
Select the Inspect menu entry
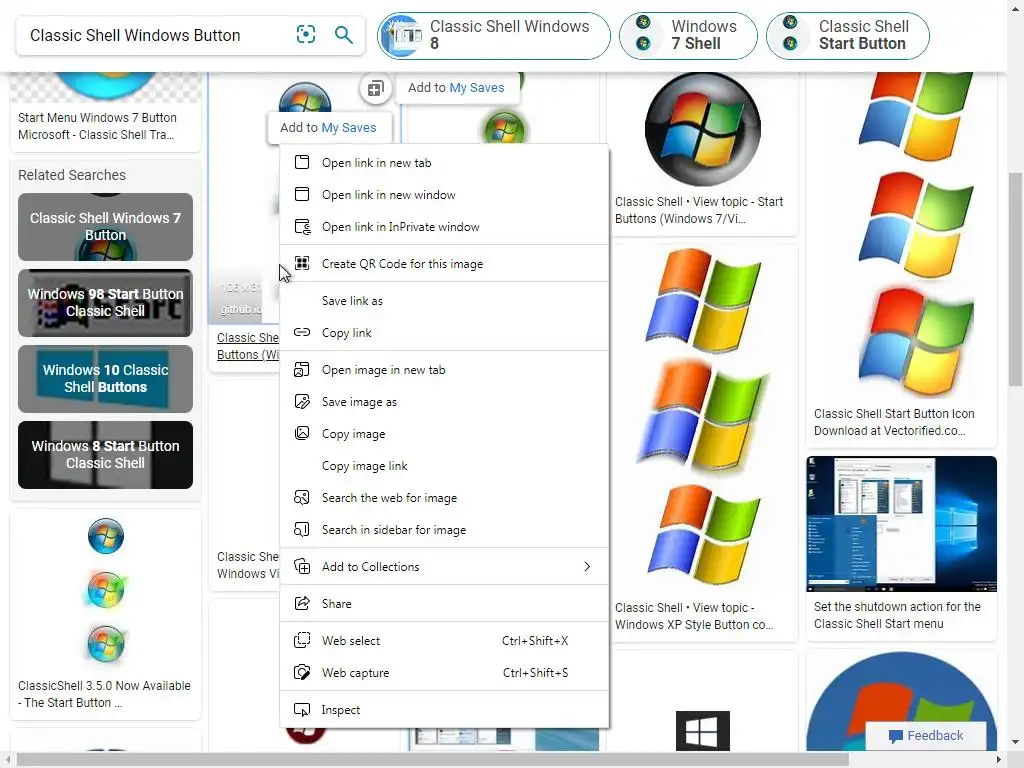click(444, 710)
